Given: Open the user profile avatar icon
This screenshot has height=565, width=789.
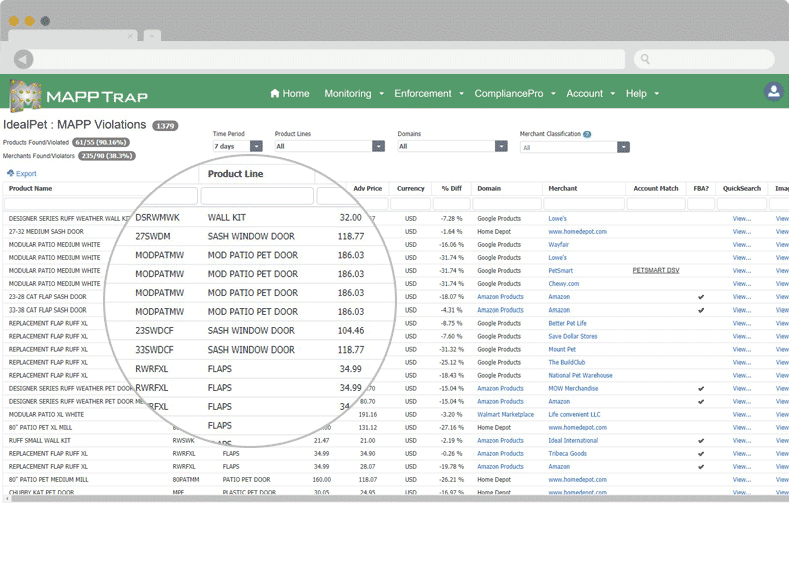Looking at the screenshot, I should click(x=773, y=92).
